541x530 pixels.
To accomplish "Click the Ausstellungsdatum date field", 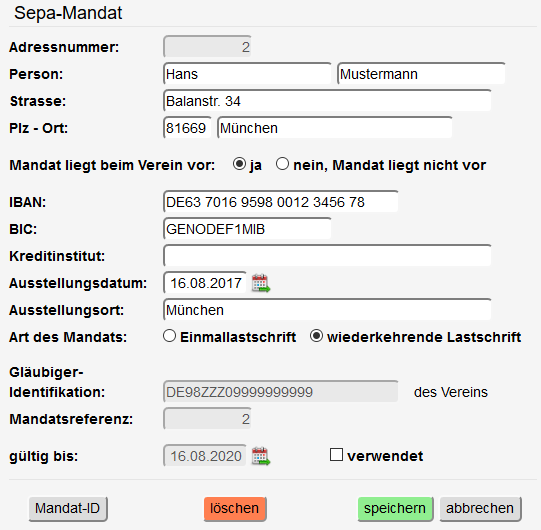I will click(205, 283).
